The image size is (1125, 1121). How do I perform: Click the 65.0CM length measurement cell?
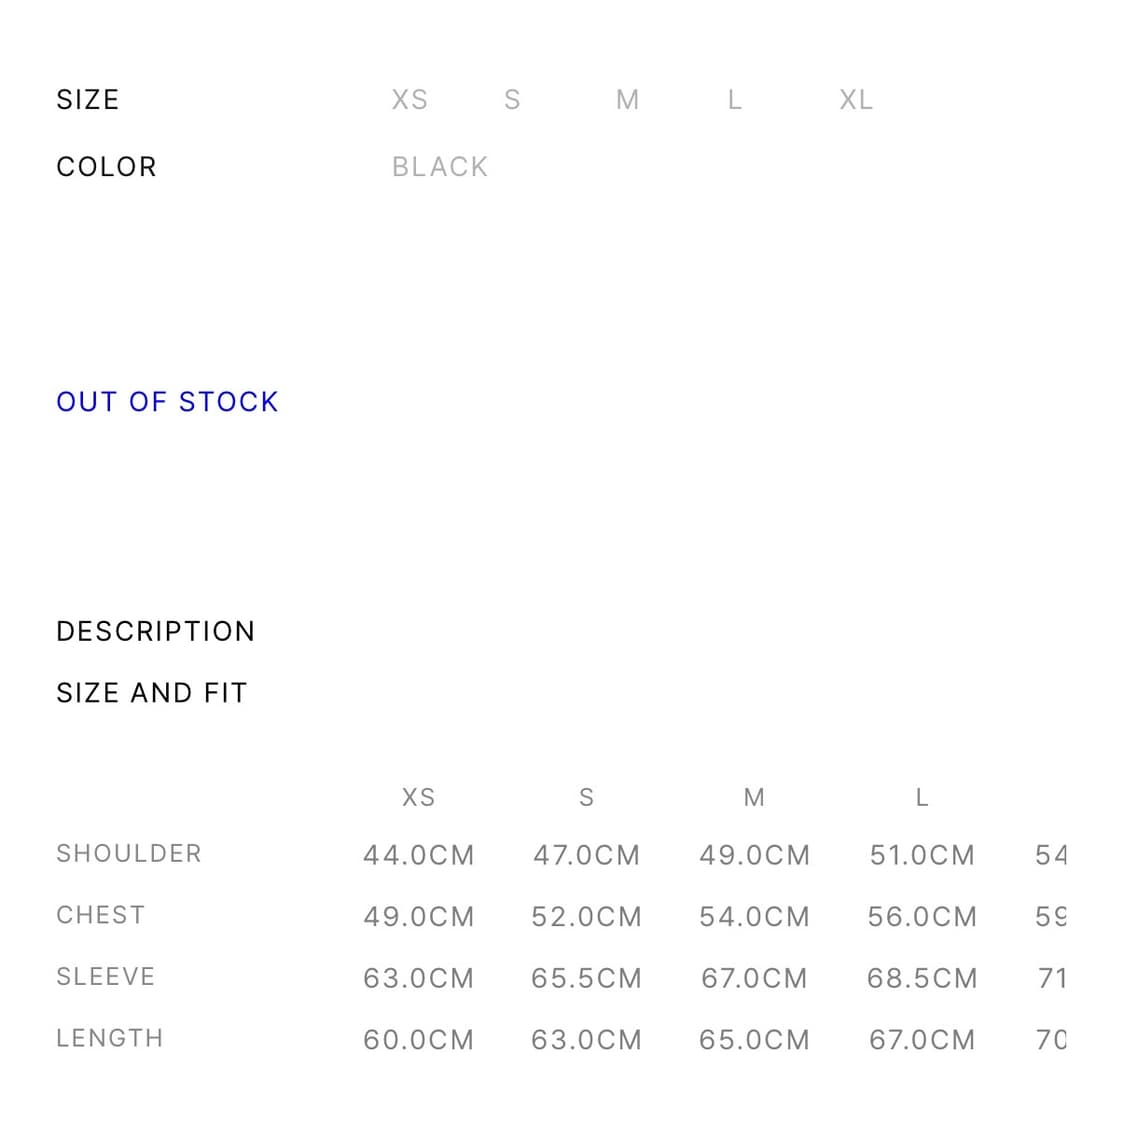tap(754, 1041)
